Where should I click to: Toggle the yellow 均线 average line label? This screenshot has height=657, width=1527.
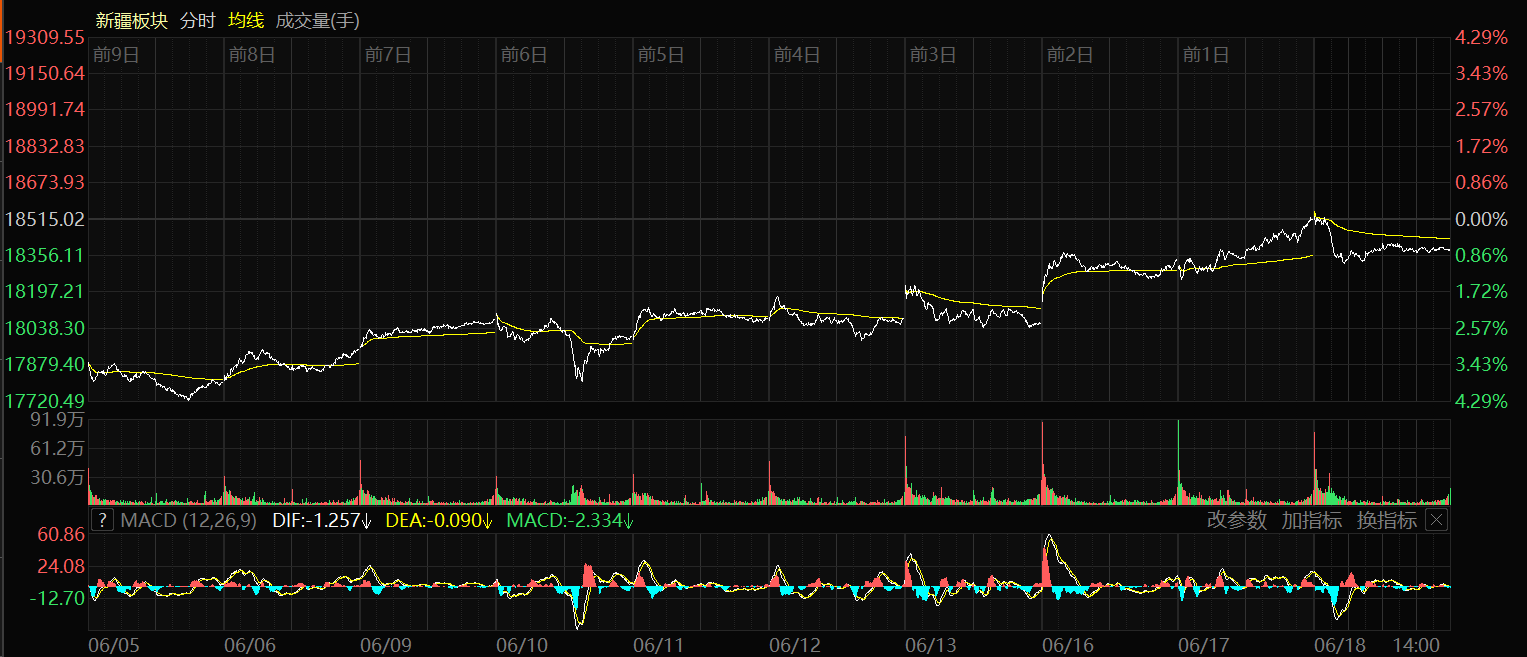click(245, 20)
